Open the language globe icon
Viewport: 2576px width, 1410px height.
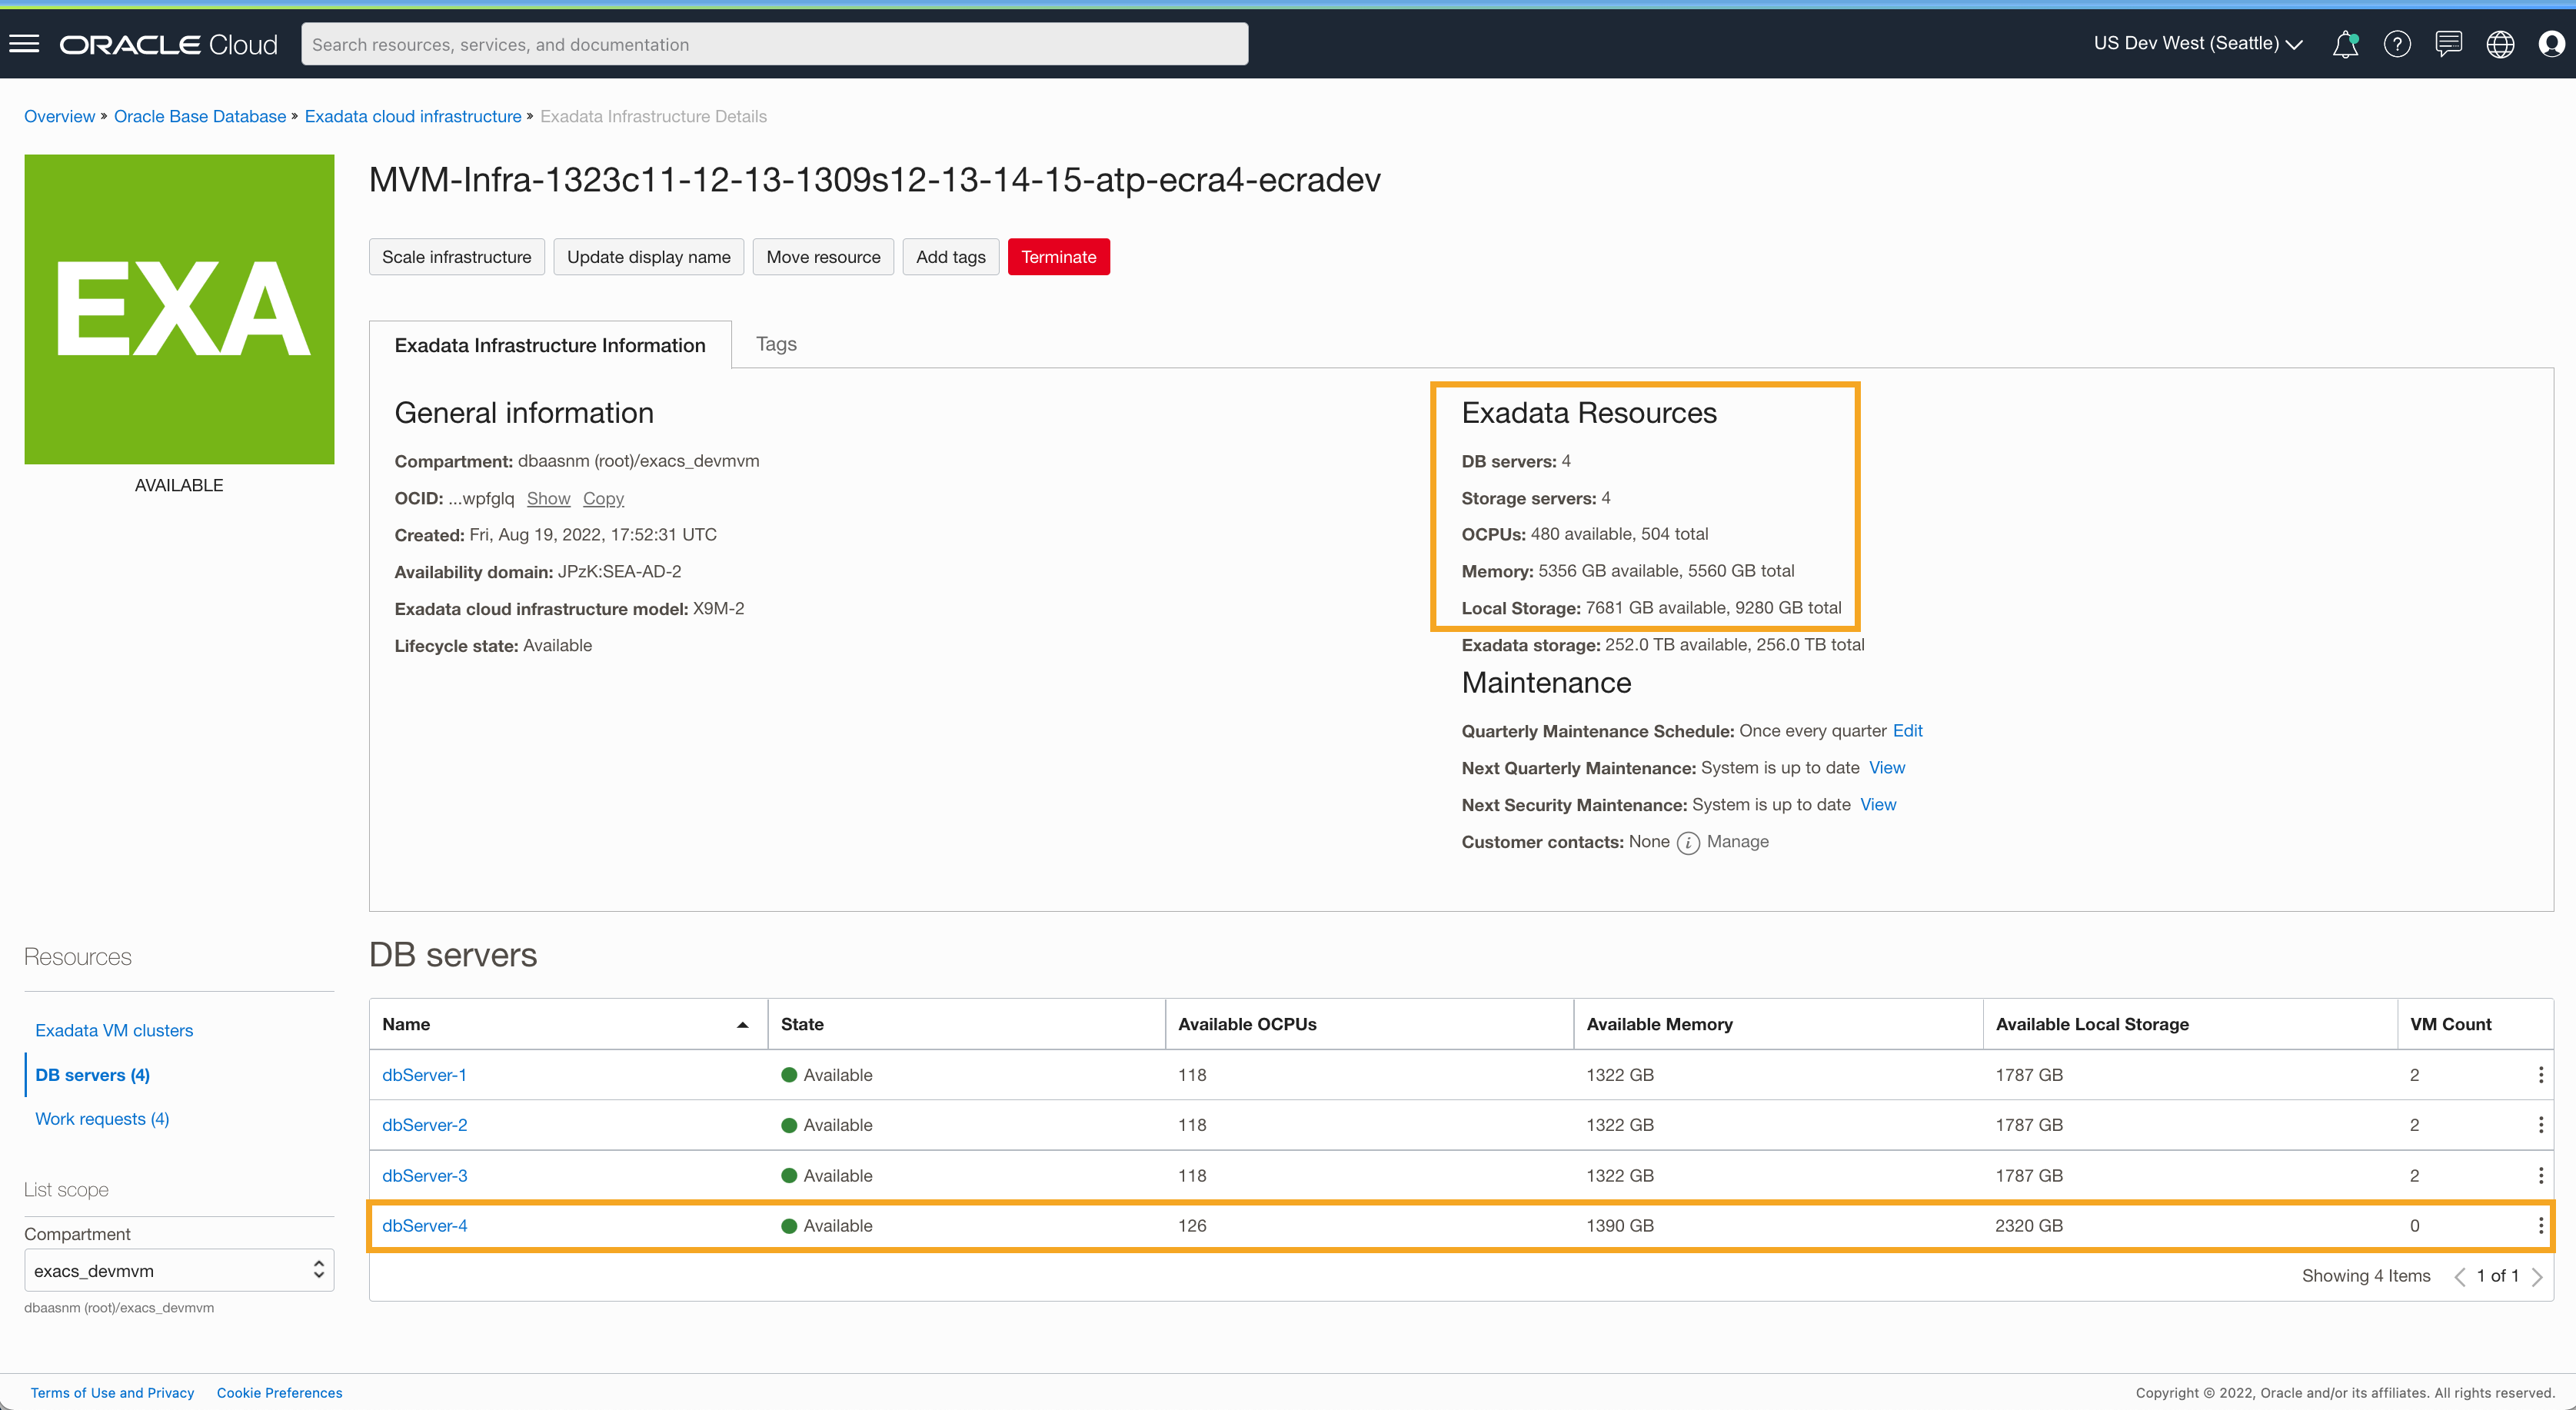pos(2501,44)
